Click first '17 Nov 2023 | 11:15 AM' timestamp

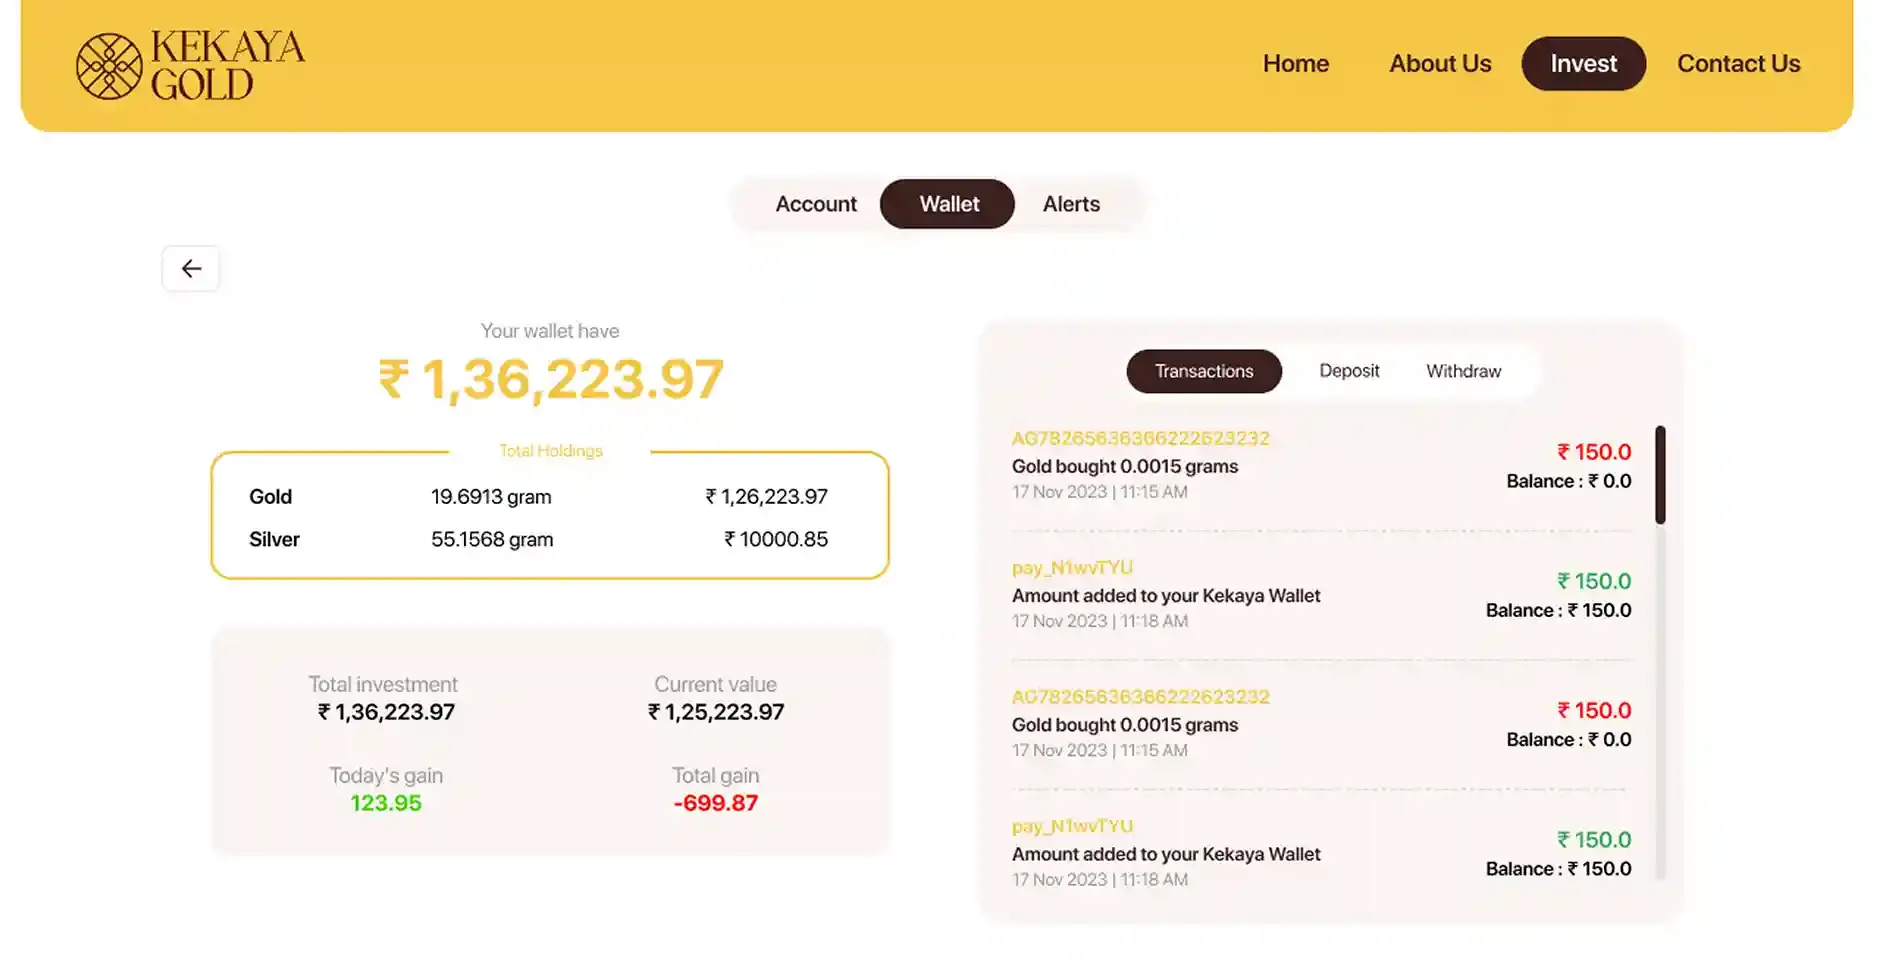pos(1100,492)
